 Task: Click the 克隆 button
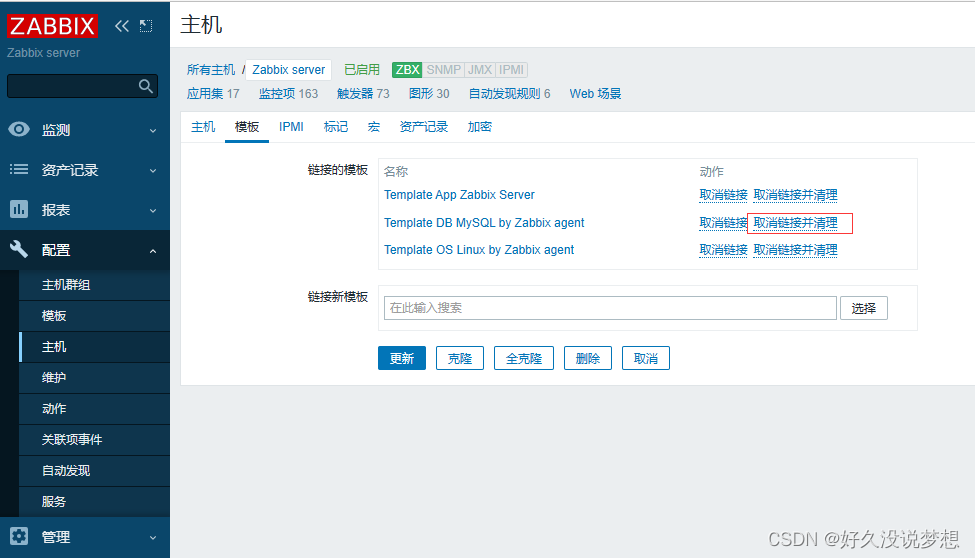coord(460,358)
